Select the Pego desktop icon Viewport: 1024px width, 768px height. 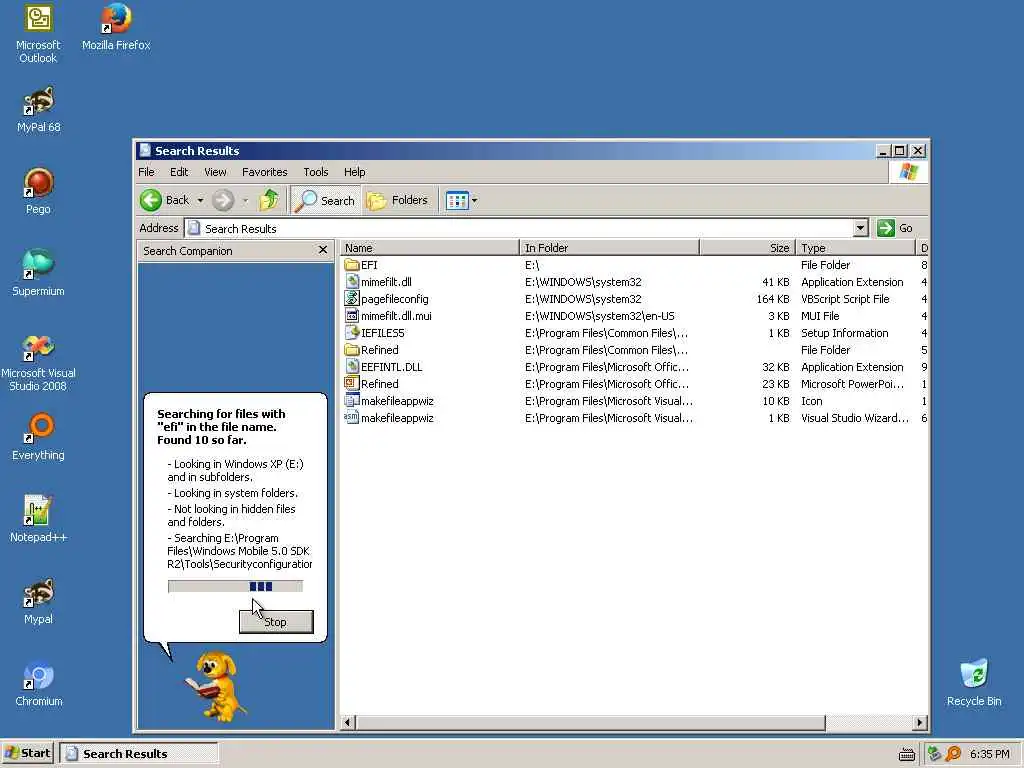click(39, 191)
